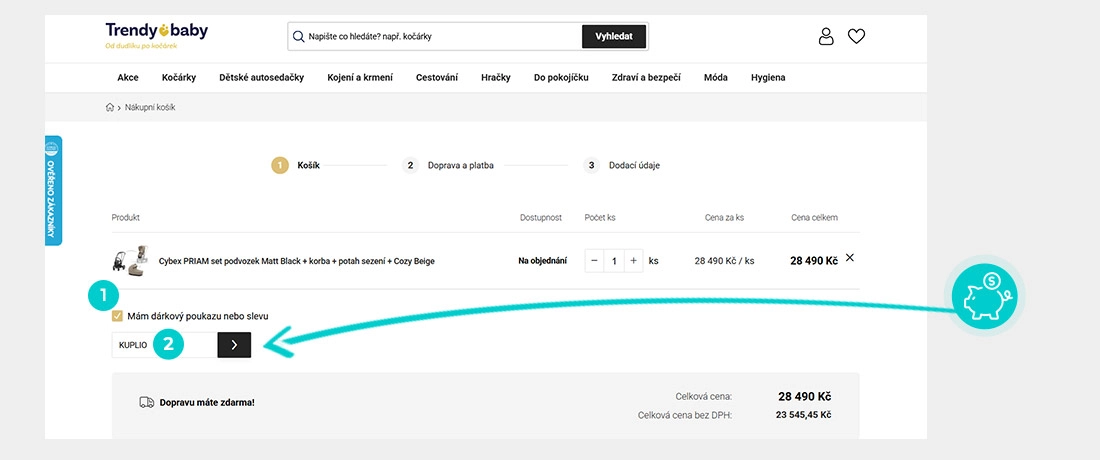Click the coupon code field KUPLIO
This screenshot has height=460, width=1100.
pyautogui.click(x=164, y=345)
